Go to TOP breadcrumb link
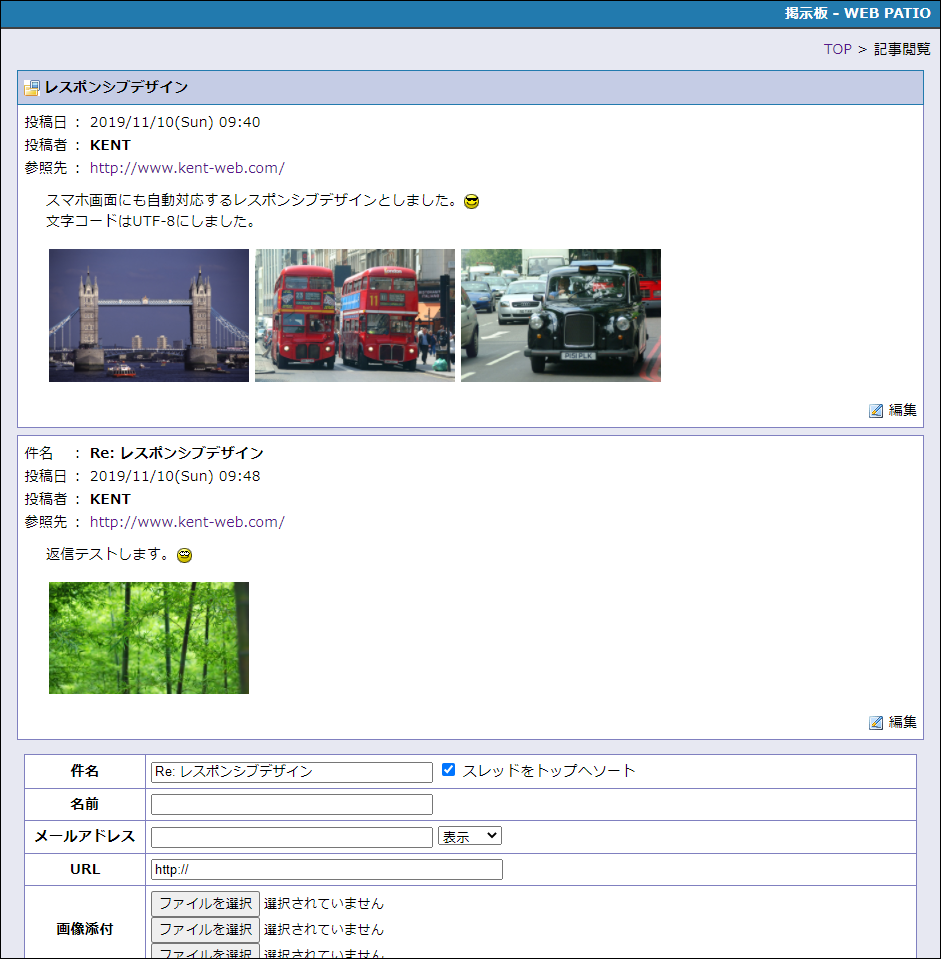The height and width of the screenshot is (959, 941). point(837,49)
